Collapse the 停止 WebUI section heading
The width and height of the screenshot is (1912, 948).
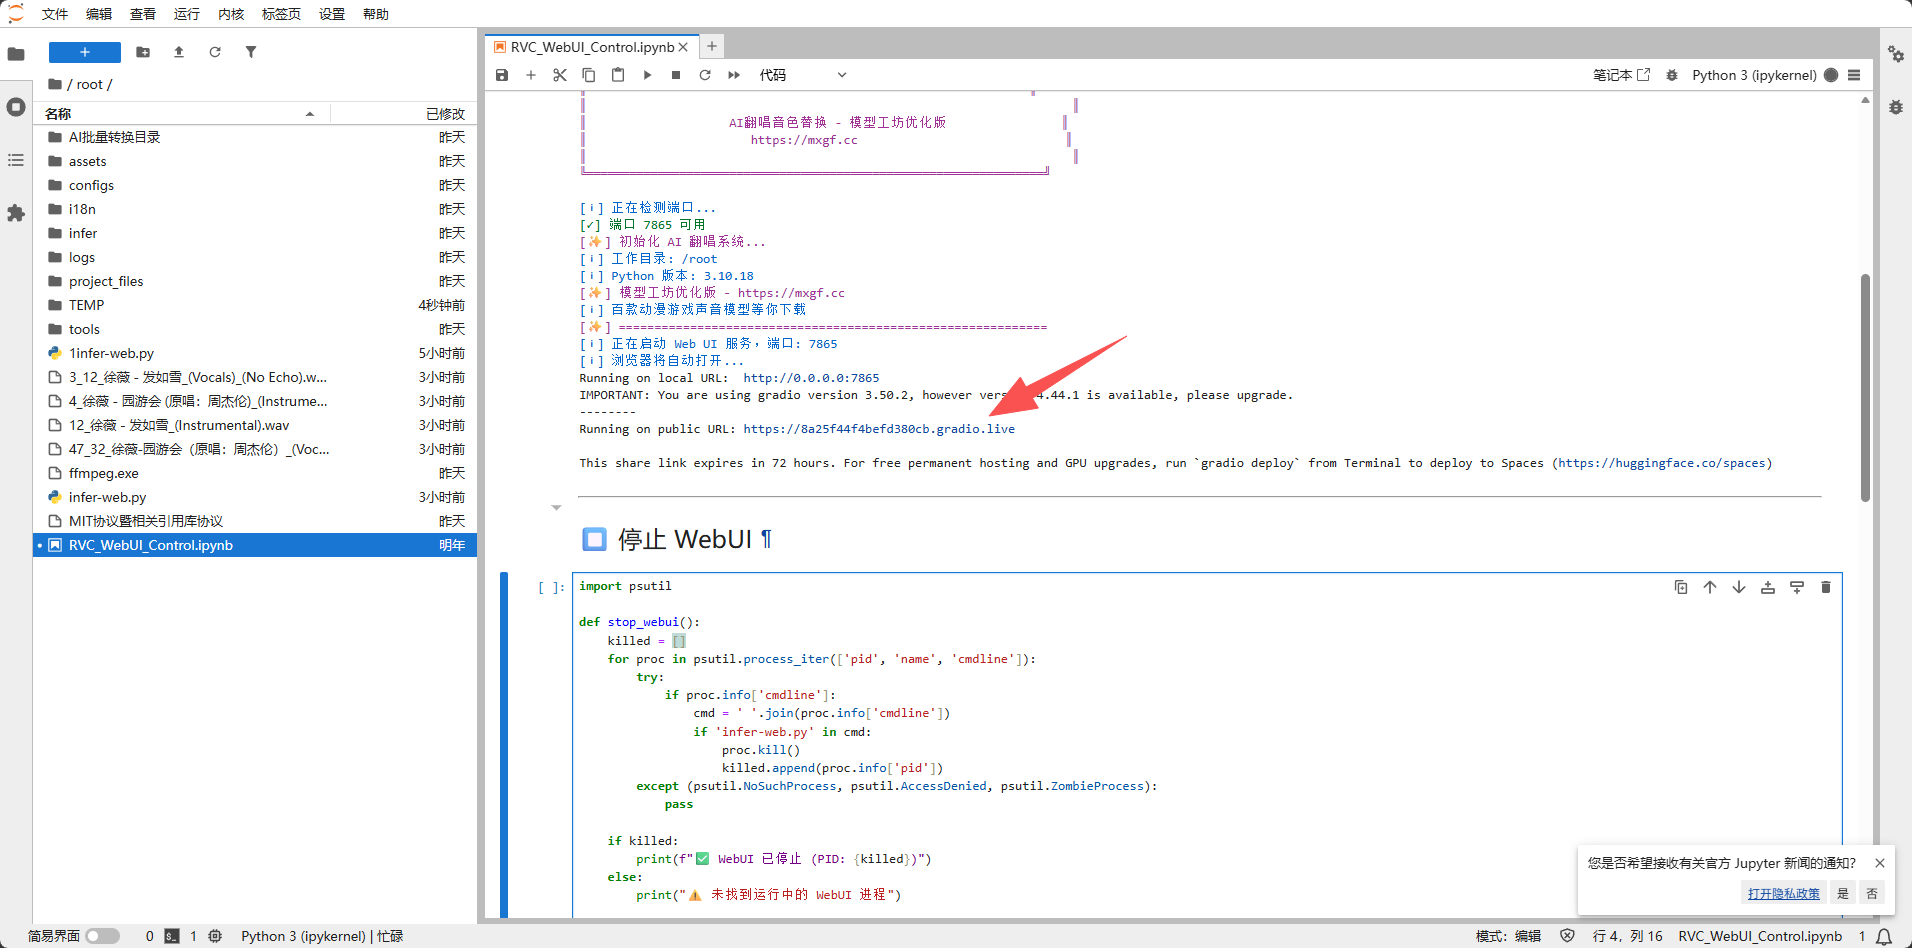[557, 508]
